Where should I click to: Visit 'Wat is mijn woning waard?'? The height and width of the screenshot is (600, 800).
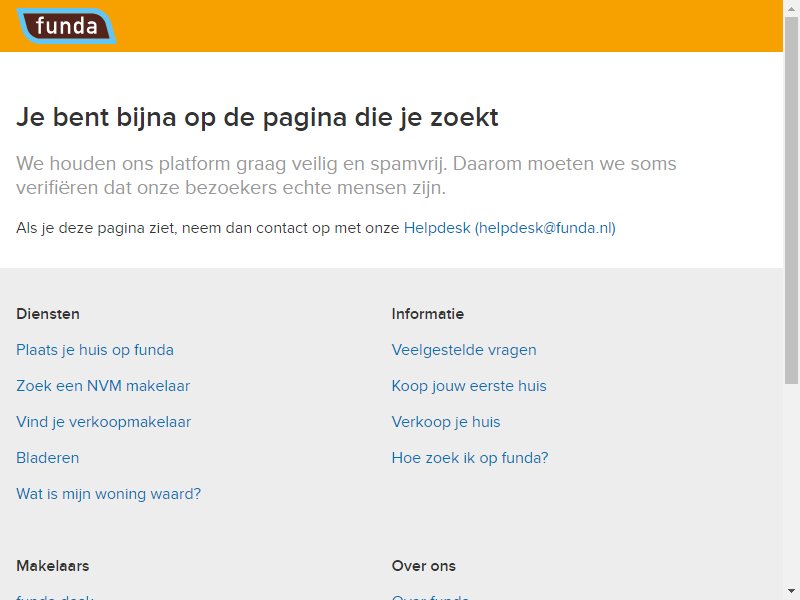109,494
